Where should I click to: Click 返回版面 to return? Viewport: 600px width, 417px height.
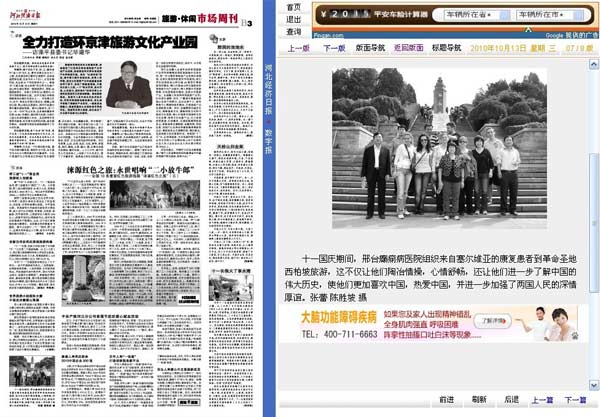408,48
